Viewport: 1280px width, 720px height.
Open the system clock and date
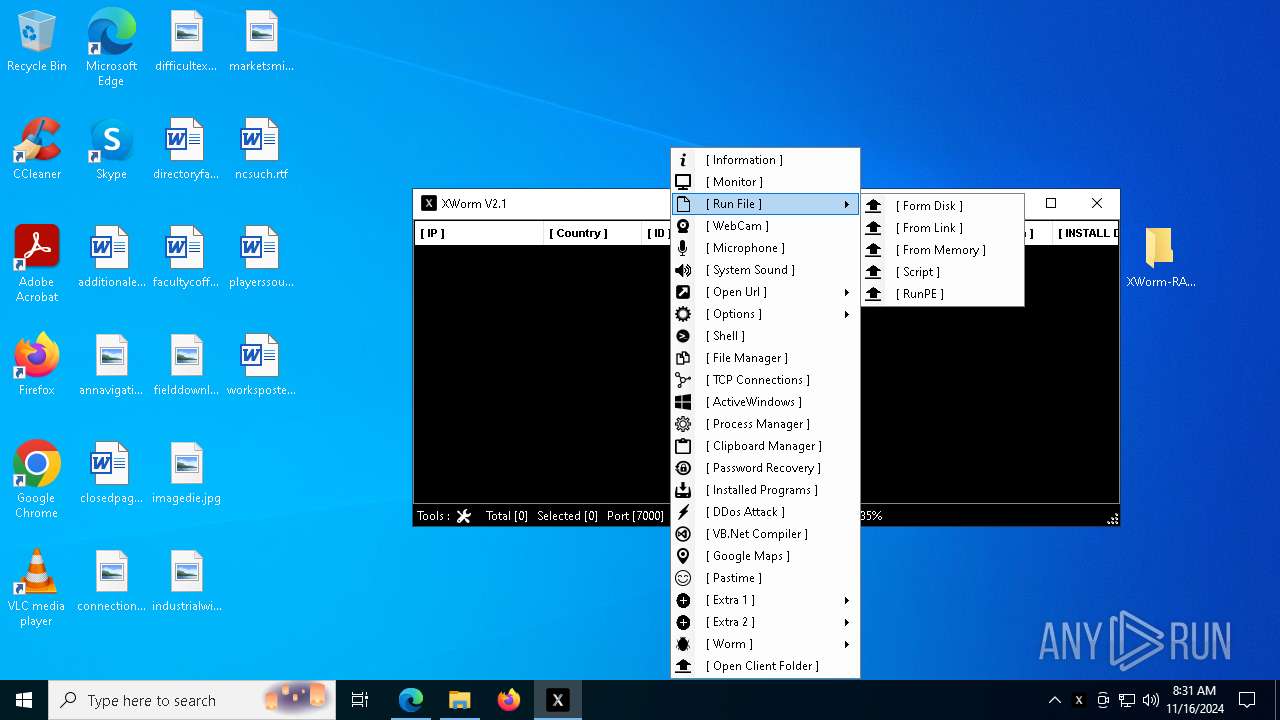click(1197, 700)
